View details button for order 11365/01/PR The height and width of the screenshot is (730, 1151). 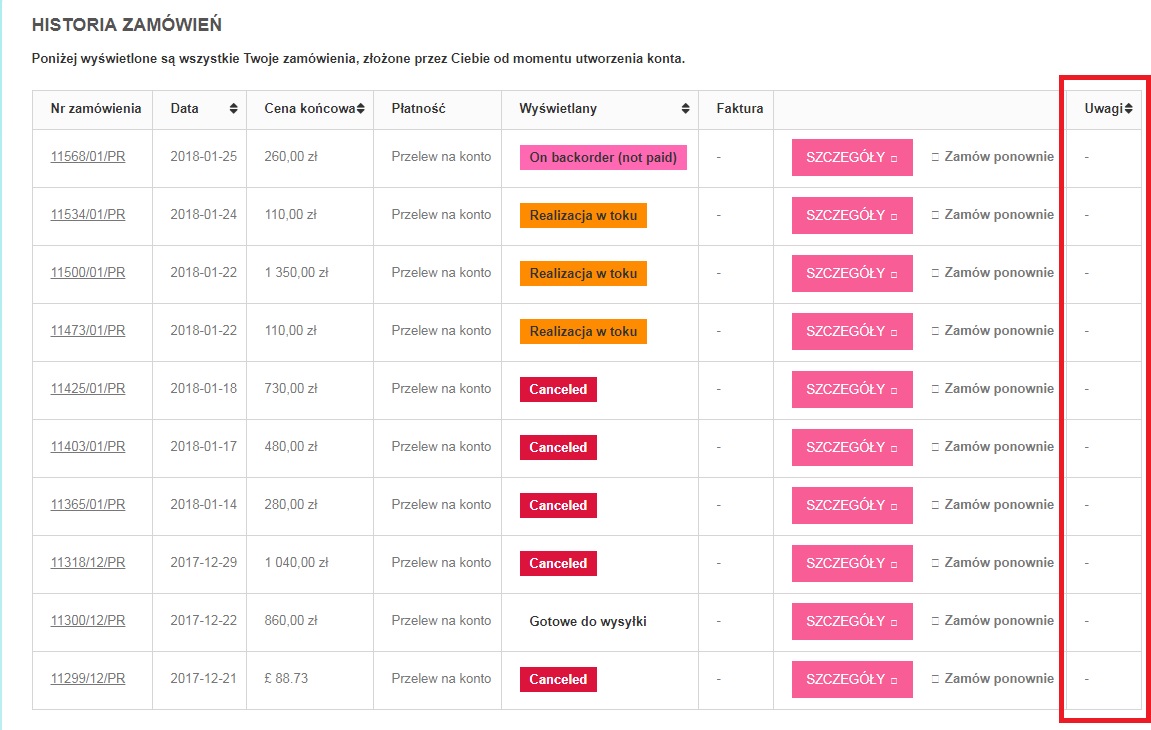click(x=852, y=505)
